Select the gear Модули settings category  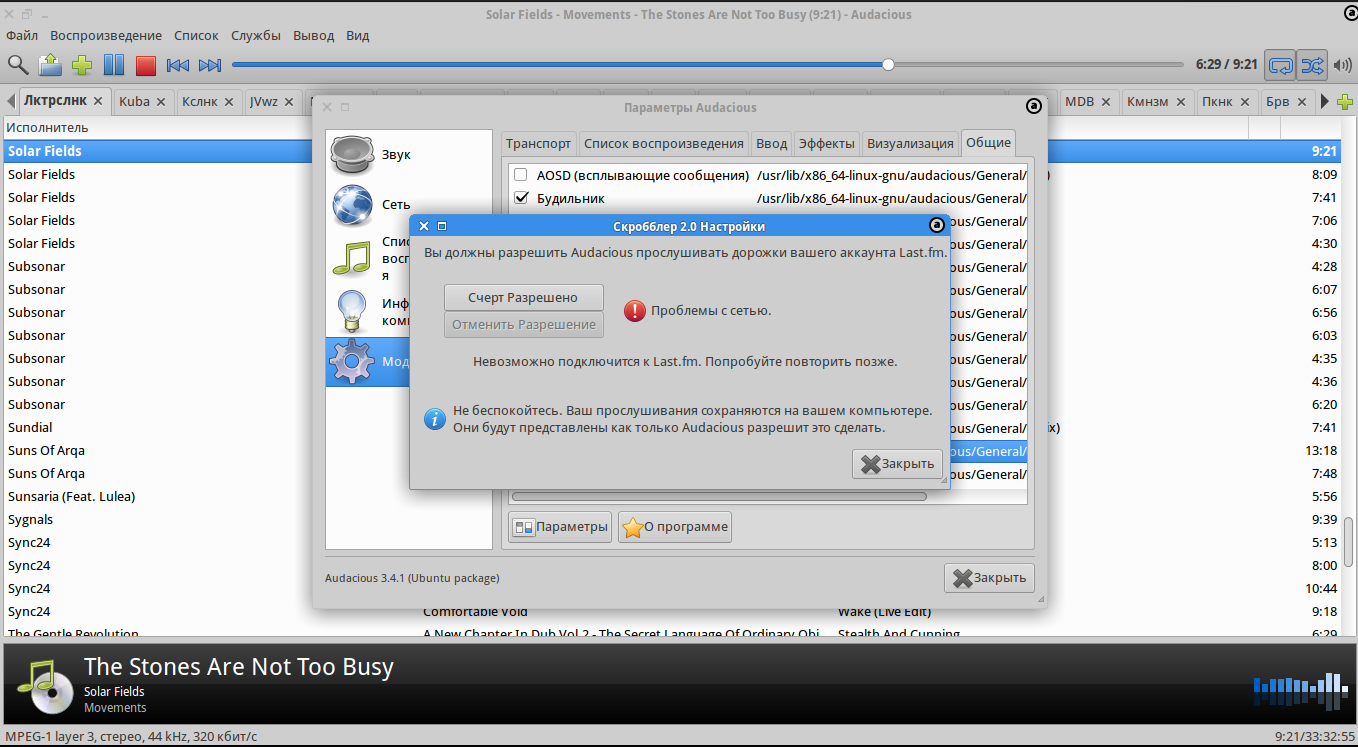coord(368,361)
